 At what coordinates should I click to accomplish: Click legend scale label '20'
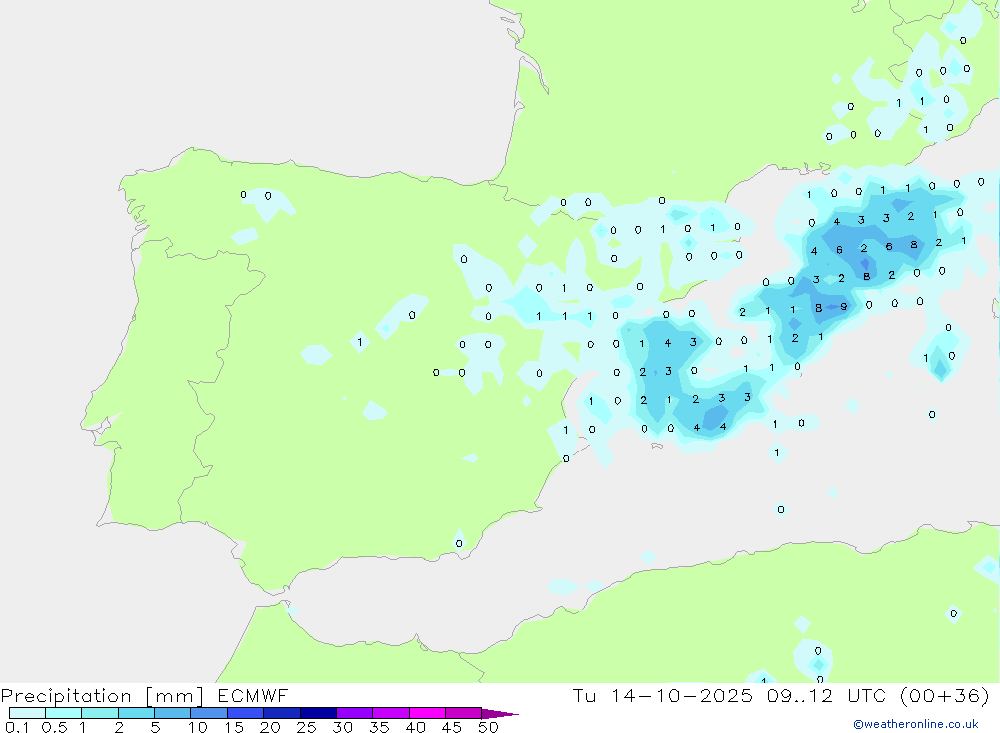270,727
